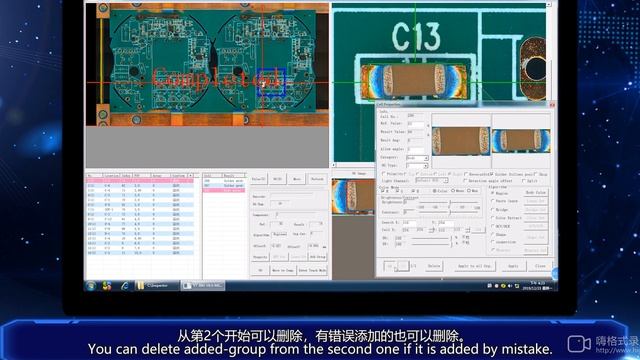Expand the Light Channel dropdown

446,180
